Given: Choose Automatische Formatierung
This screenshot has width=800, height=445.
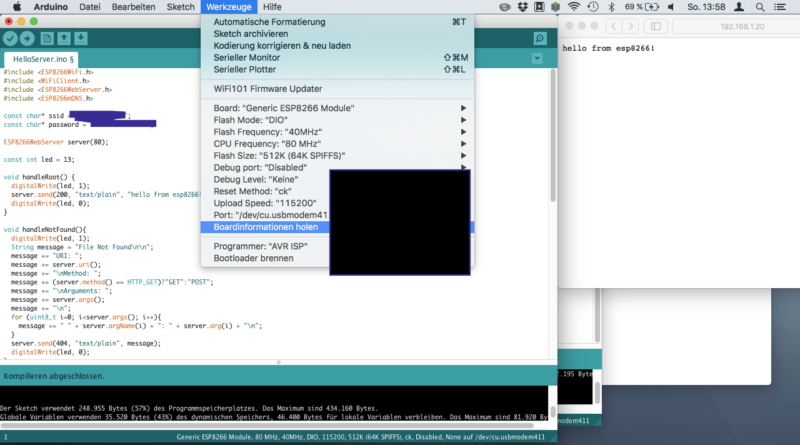Looking at the screenshot, I should point(337,22).
